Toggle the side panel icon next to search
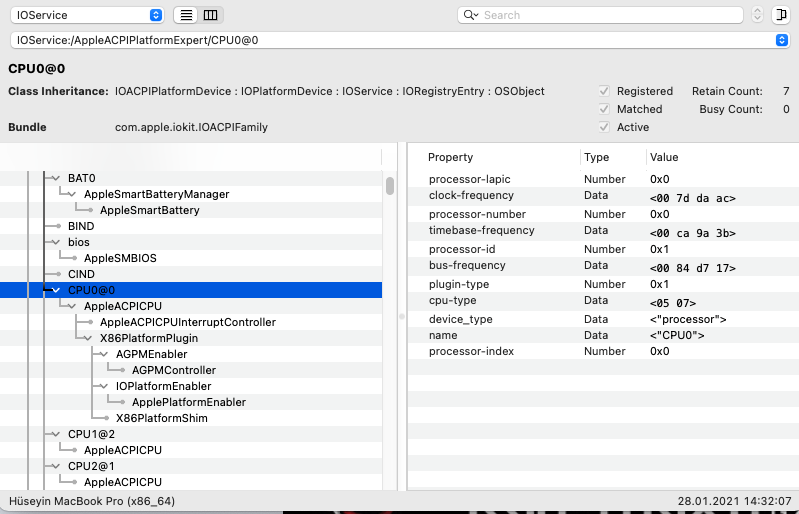Image resolution: width=799 pixels, height=514 pixels. pyautogui.click(x=779, y=15)
